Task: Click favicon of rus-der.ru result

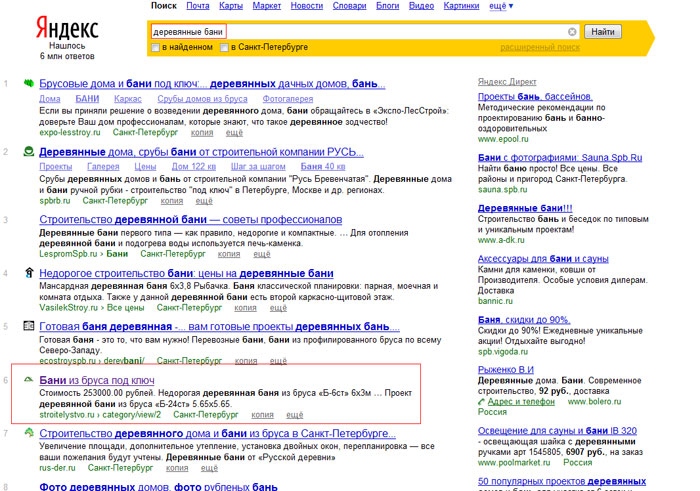Action: (29, 432)
